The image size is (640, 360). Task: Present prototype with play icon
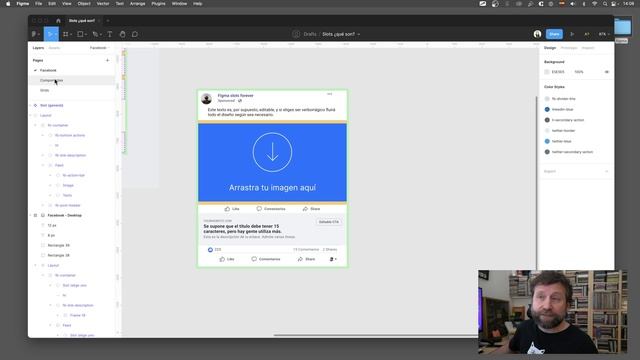click(x=572, y=34)
